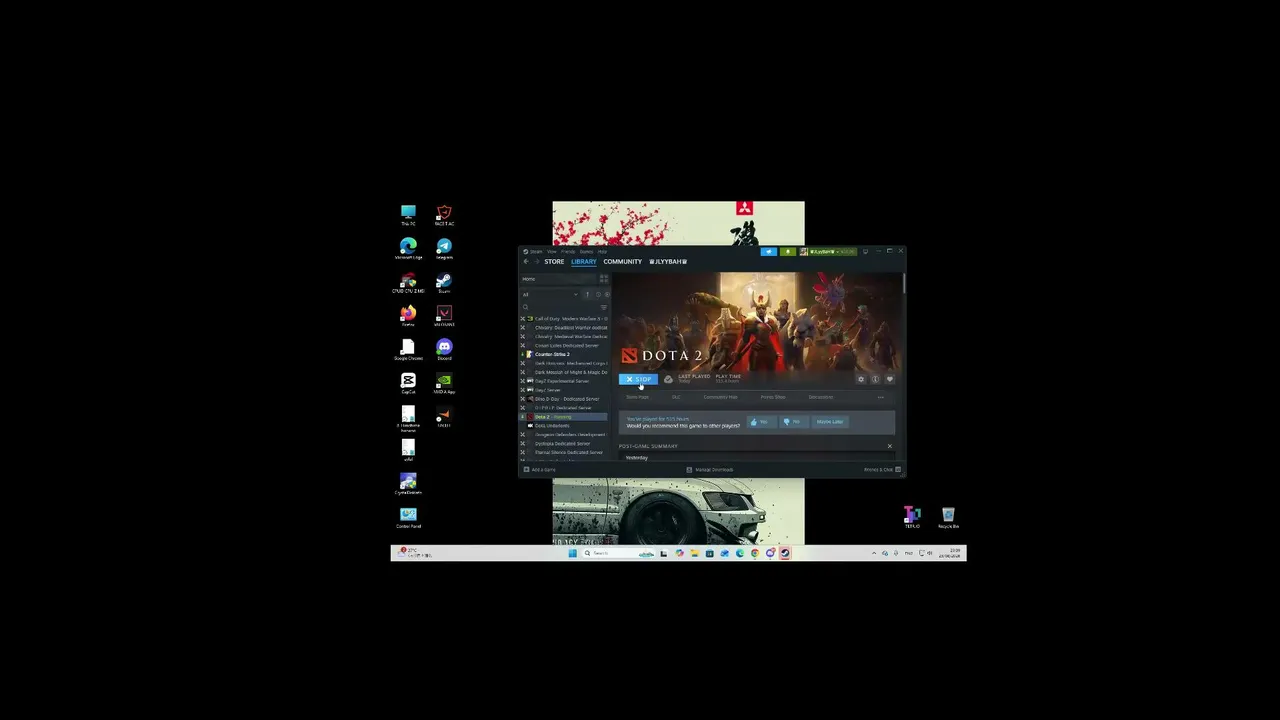Viewport: 1280px width, 720px height.
Task: Click the Steam library vertical scrollbar
Action: (904, 283)
